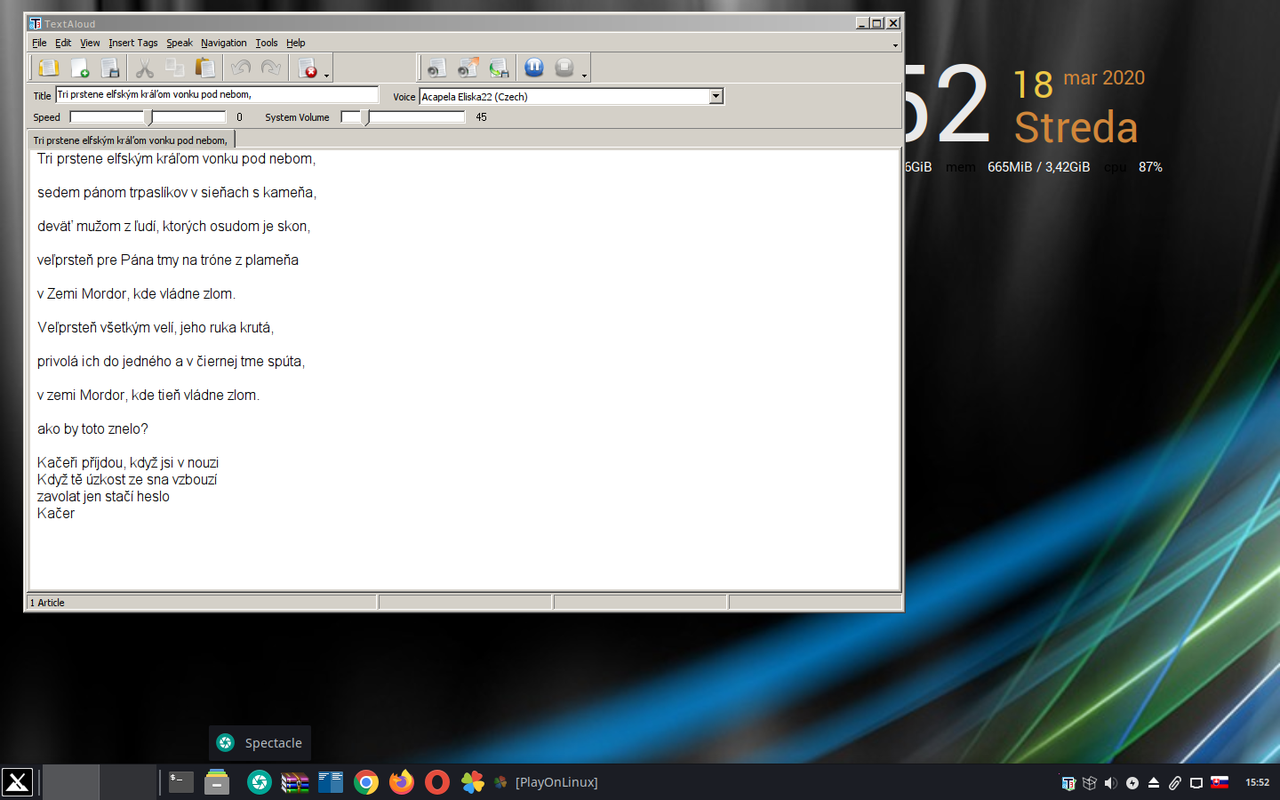This screenshot has height=800, width=1280.
Task: Pause speech with the blue pause button
Action: coord(534,67)
